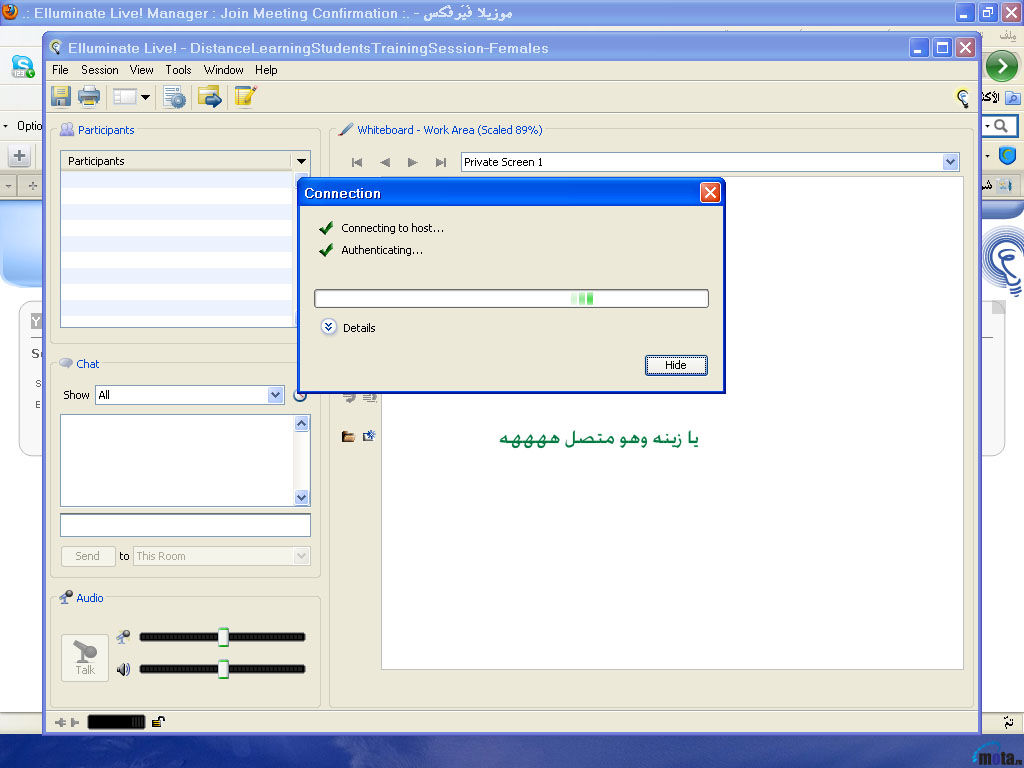Click the Hide button

pos(676,365)
